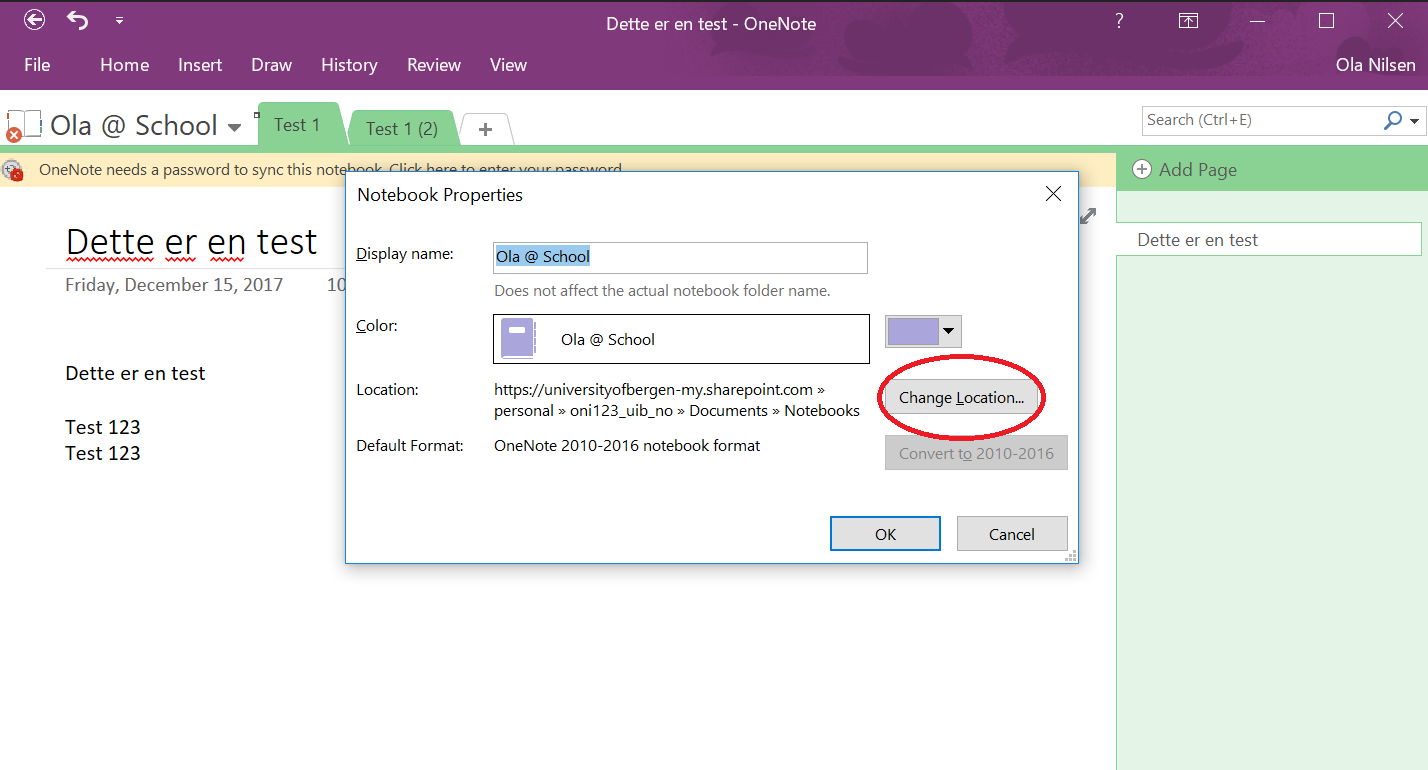Open the Insert ribbon tab

200,65
